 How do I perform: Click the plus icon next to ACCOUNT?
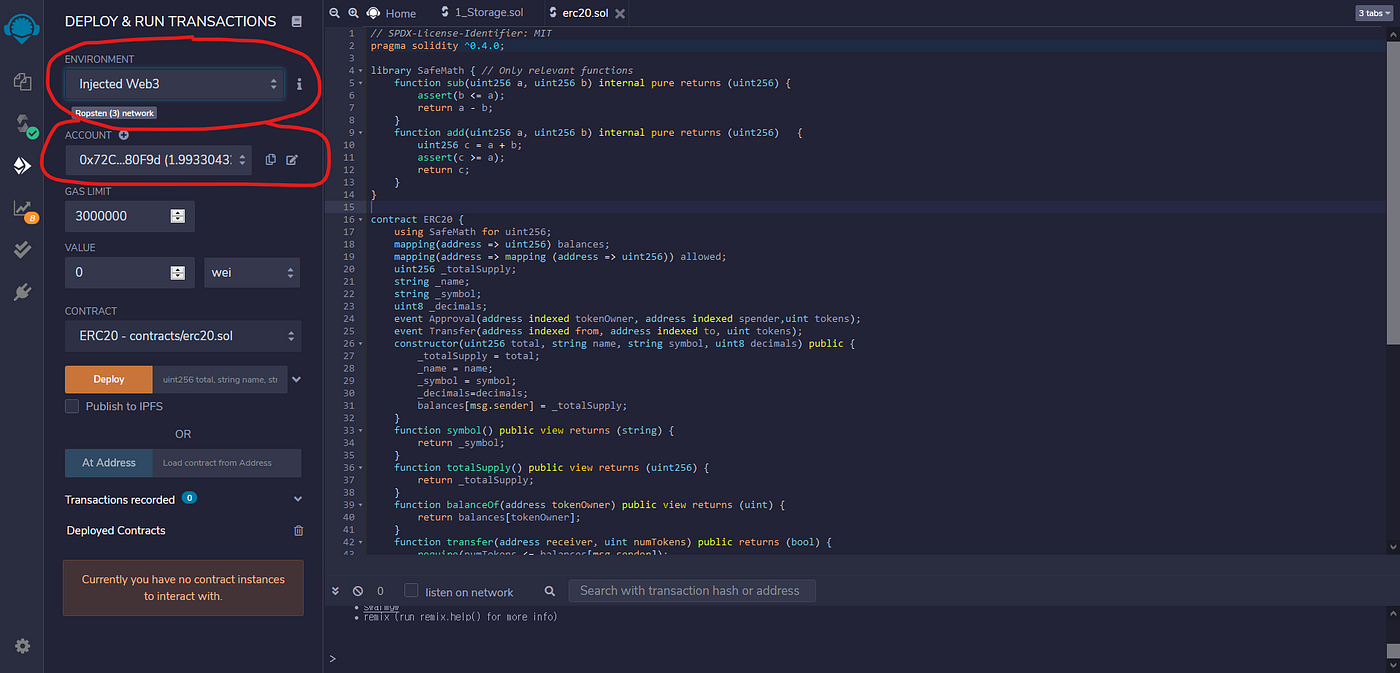(124, 135)
